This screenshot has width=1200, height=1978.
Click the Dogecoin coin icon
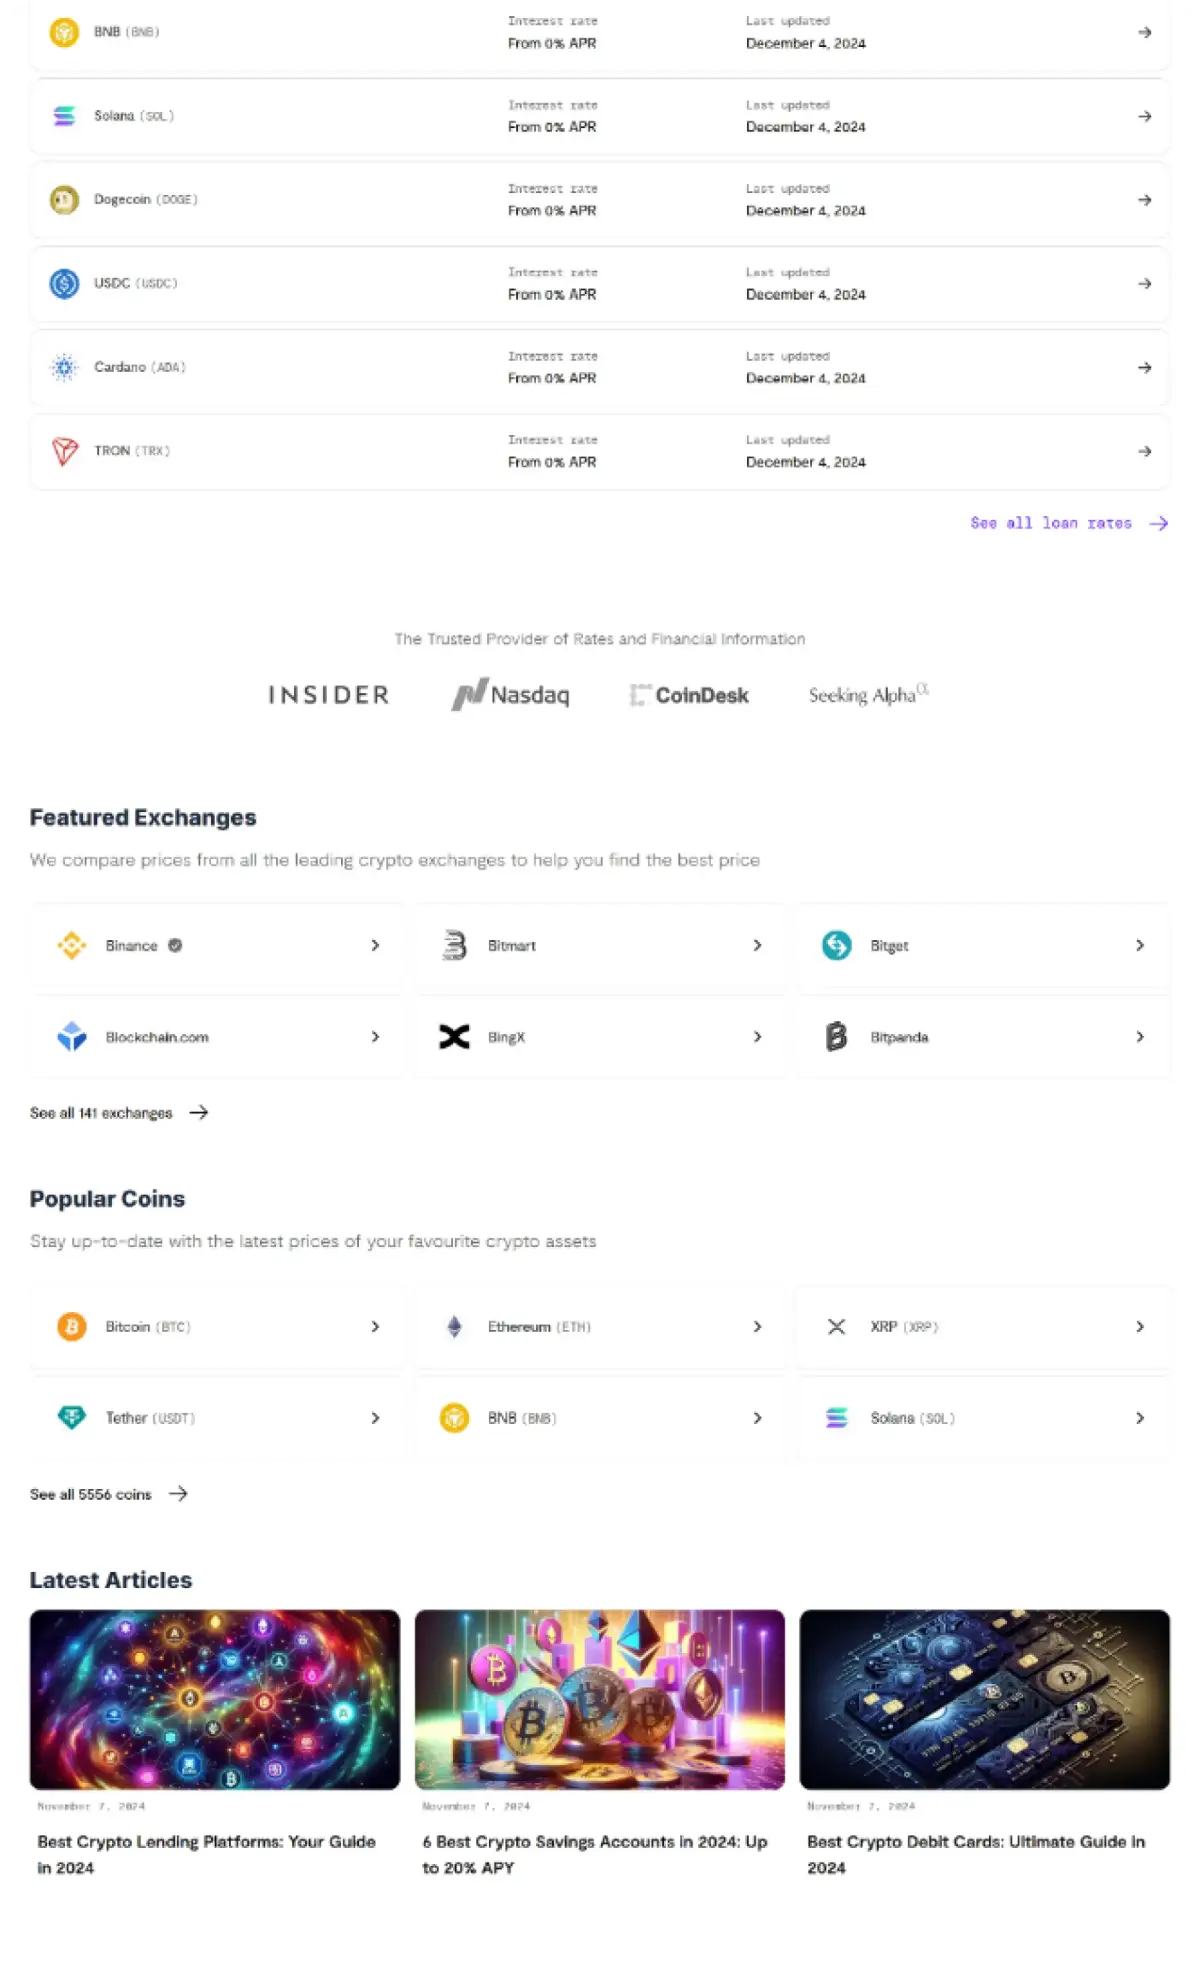64,200
